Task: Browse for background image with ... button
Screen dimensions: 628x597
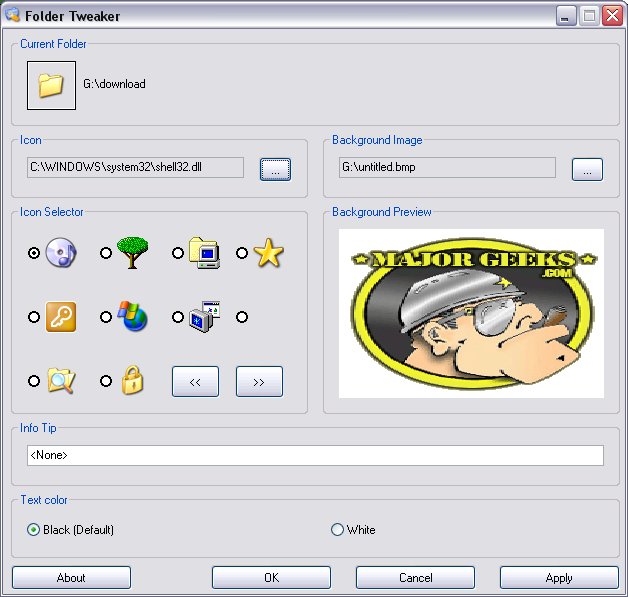Action: 587,169
